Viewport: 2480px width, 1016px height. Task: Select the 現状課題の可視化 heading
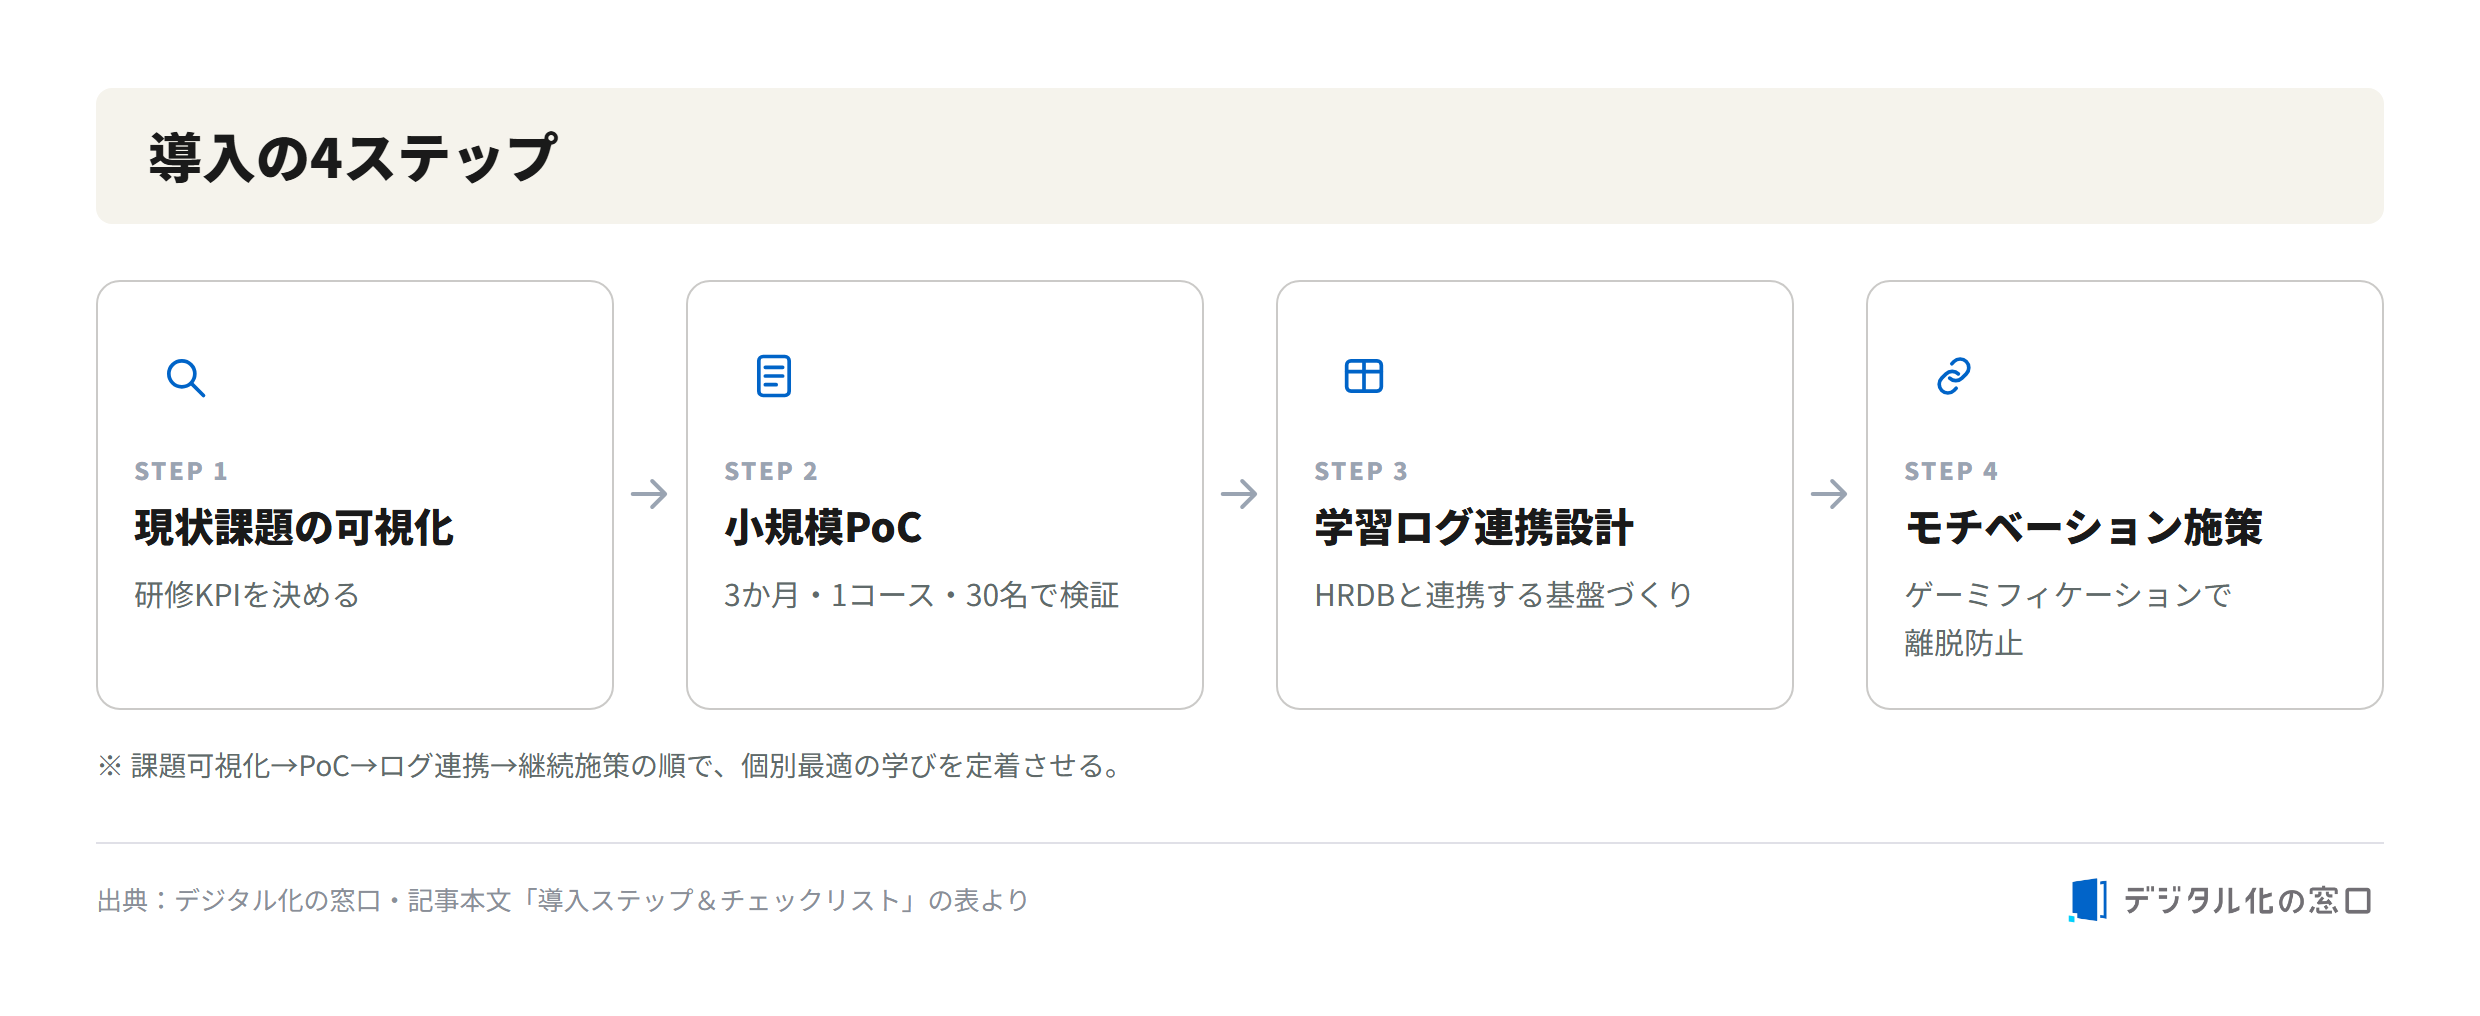point(294,528)
